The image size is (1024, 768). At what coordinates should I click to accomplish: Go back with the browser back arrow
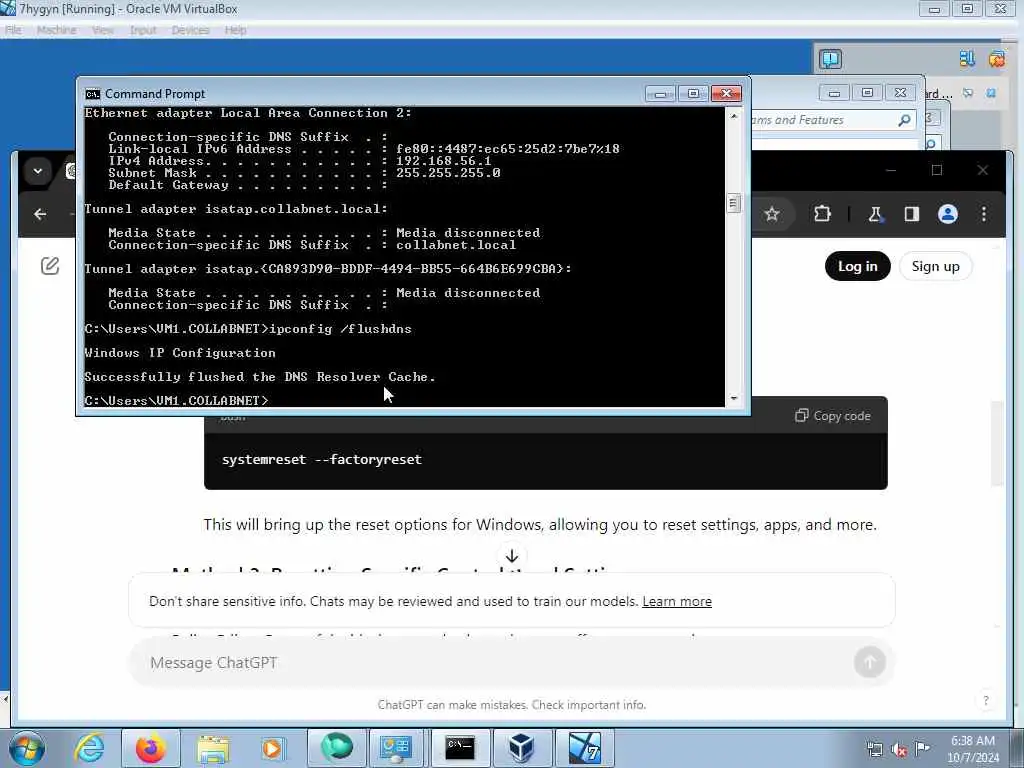coord(40,214)
